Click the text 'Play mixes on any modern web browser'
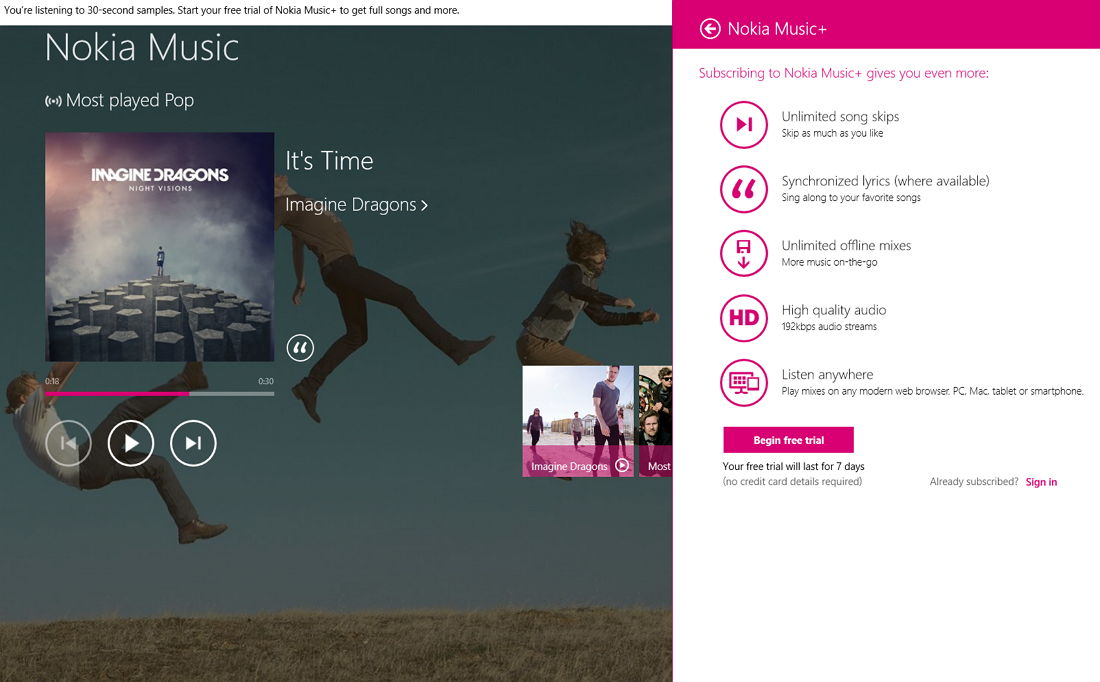This screenshot has height=682, width=1100. tap(866, 391)
